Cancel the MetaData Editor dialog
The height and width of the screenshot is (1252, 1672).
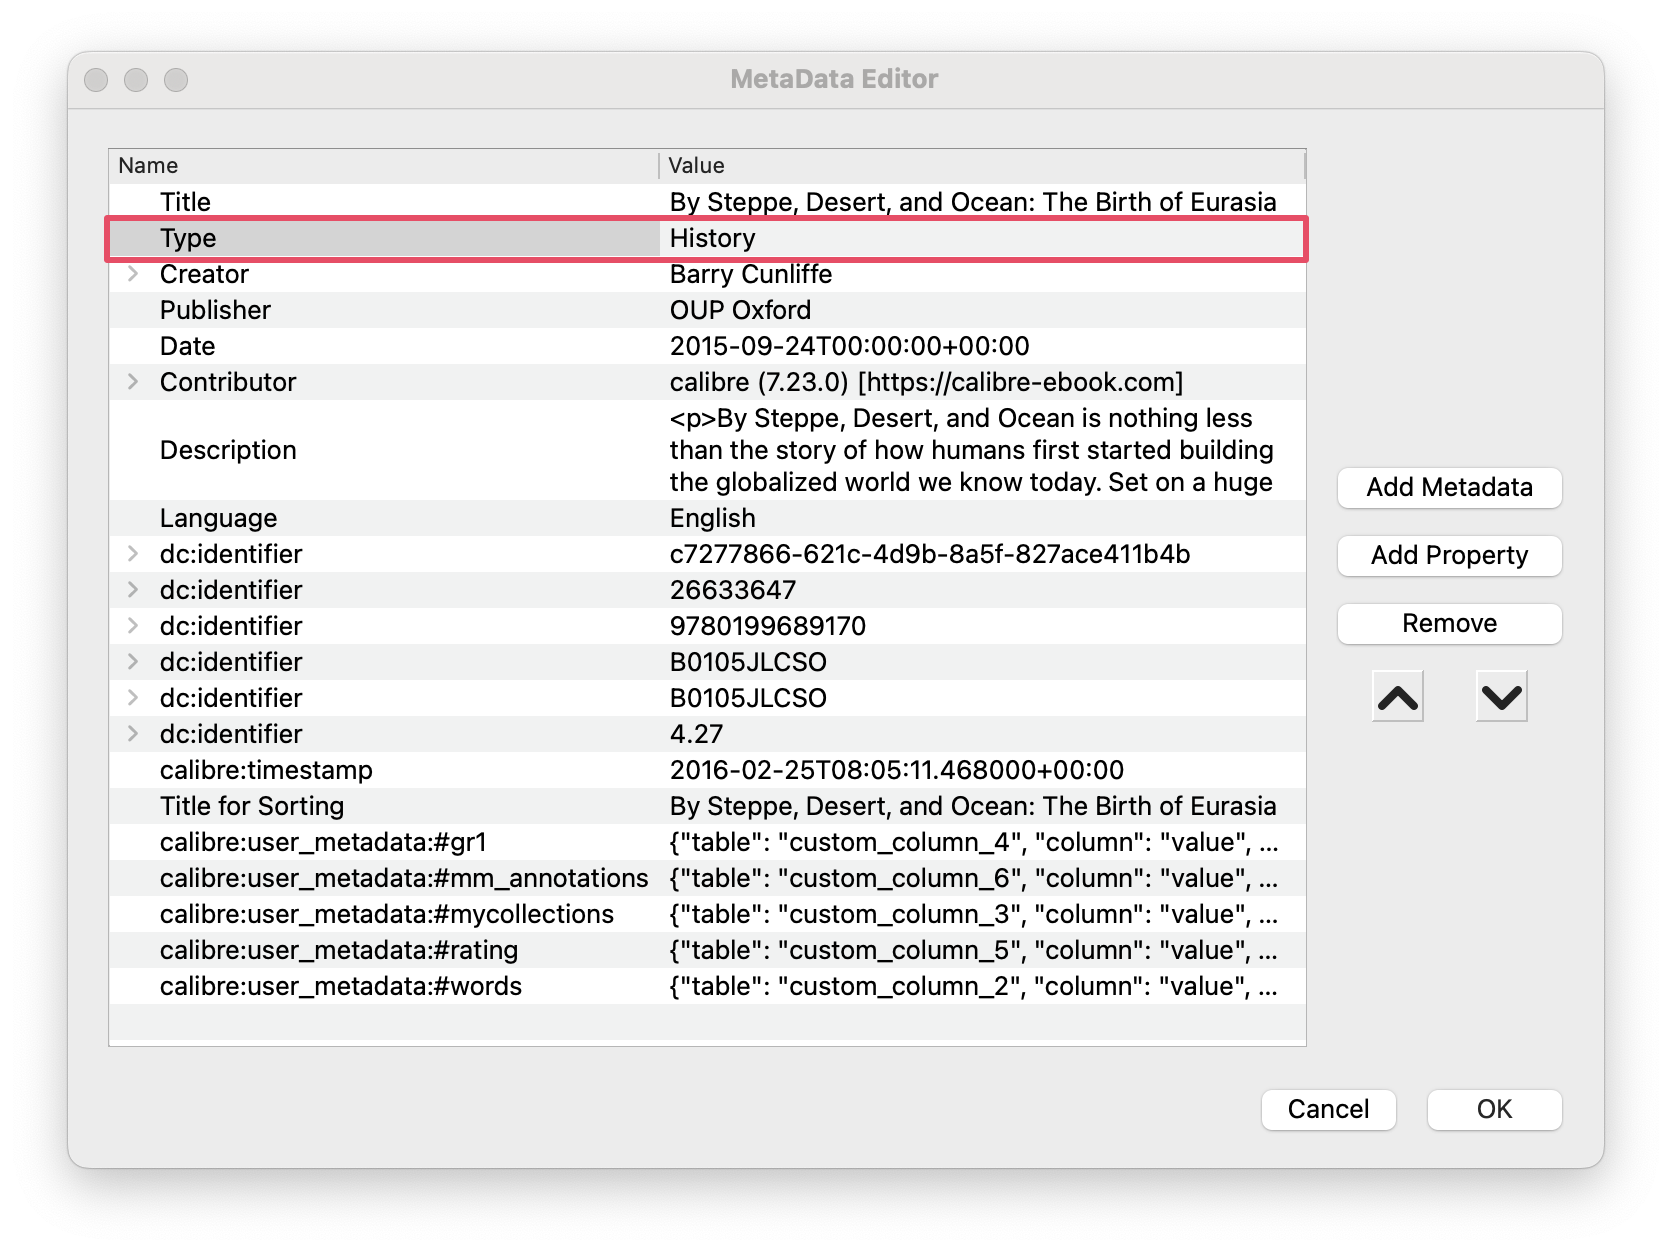click(x=1328, y=1109)
